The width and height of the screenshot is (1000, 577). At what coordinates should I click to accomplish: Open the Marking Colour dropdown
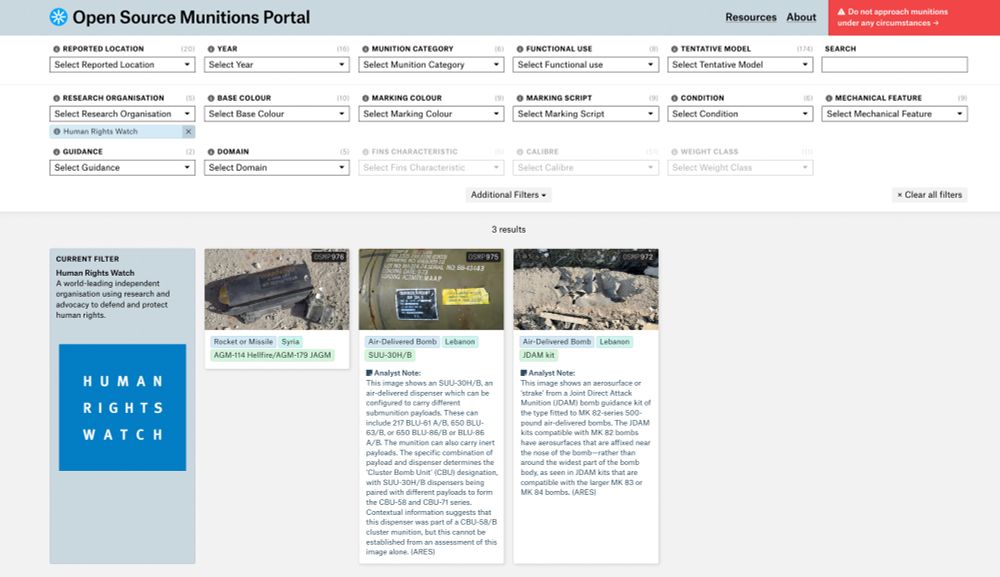(x=431, y=113)
